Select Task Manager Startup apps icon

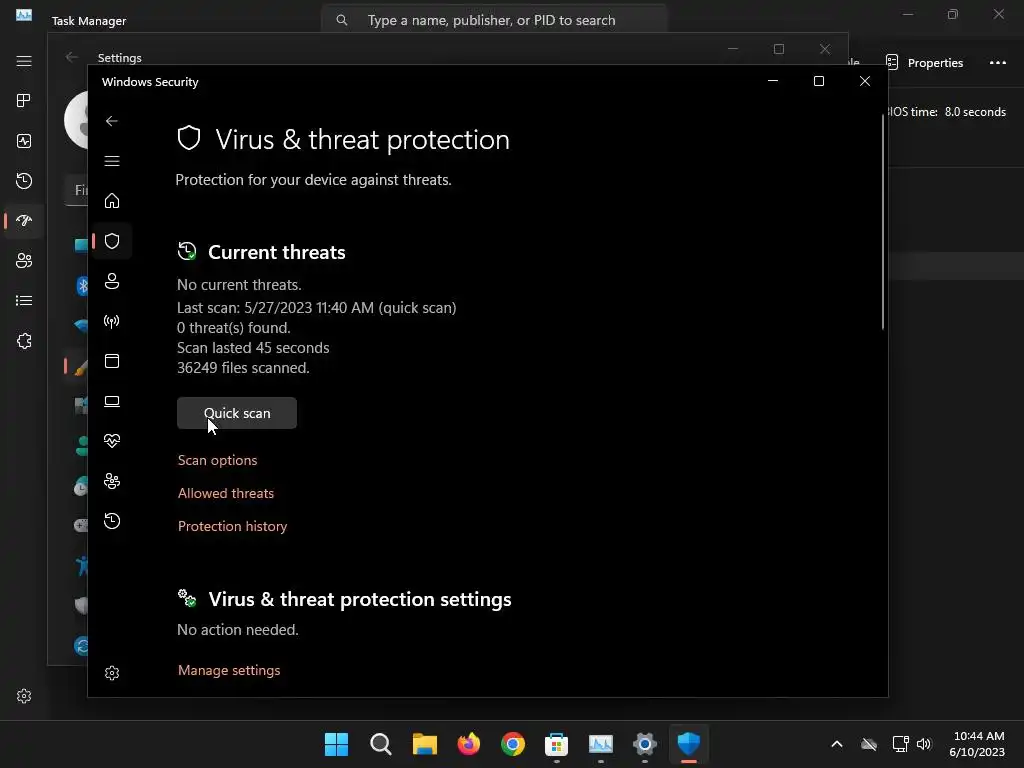[24, 221]
